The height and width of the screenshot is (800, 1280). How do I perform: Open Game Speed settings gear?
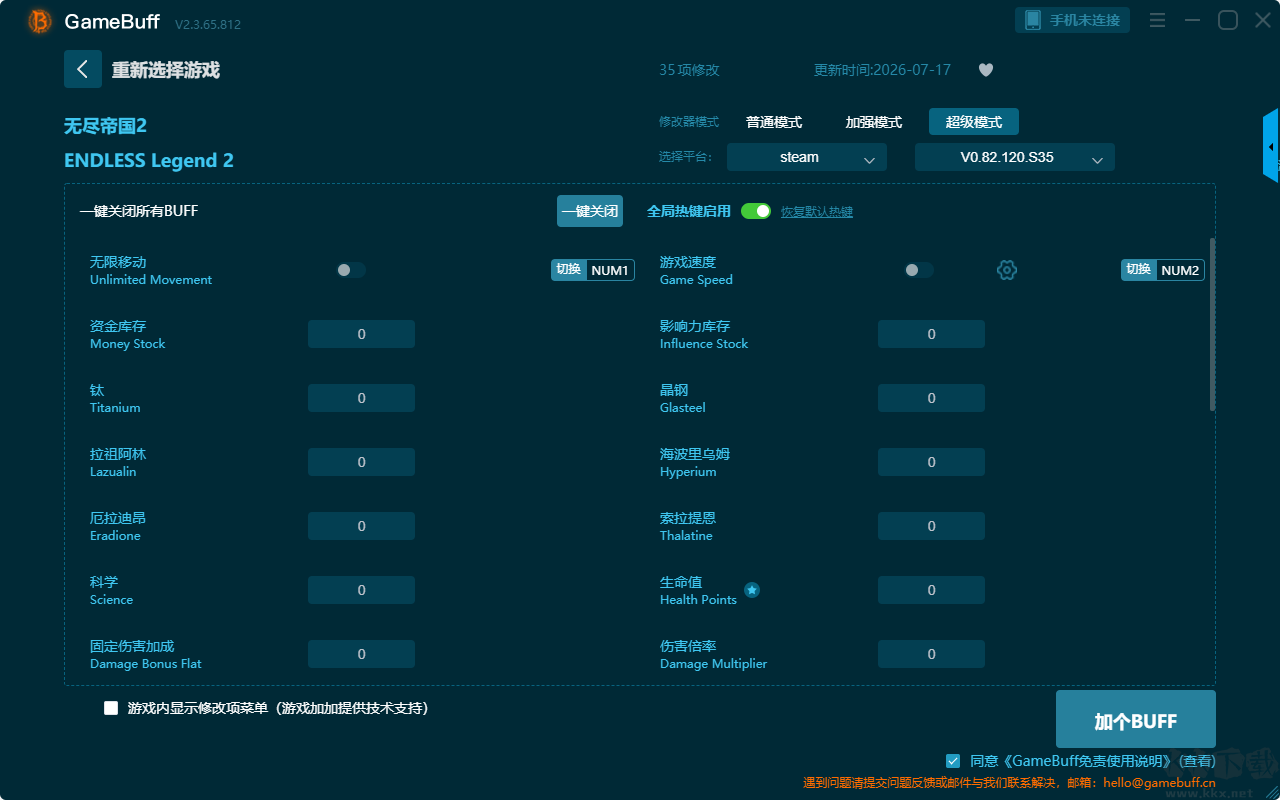1007,270
